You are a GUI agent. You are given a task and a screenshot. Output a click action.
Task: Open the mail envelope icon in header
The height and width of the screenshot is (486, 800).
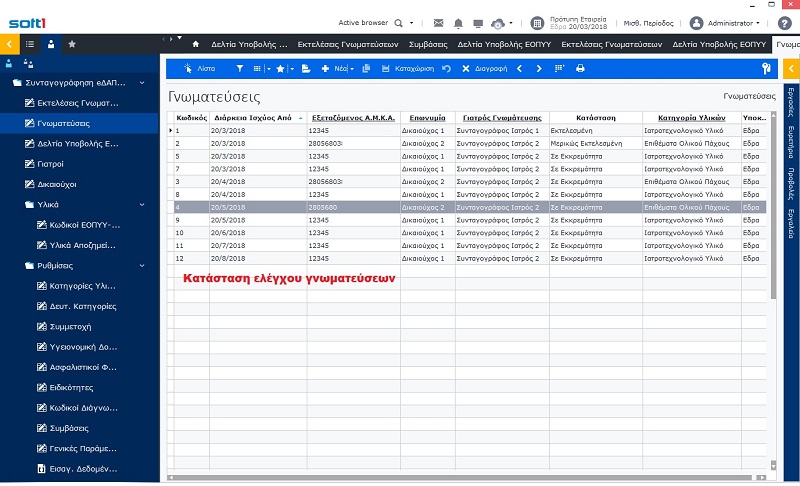pyautogui.click(x=438, y=23)
